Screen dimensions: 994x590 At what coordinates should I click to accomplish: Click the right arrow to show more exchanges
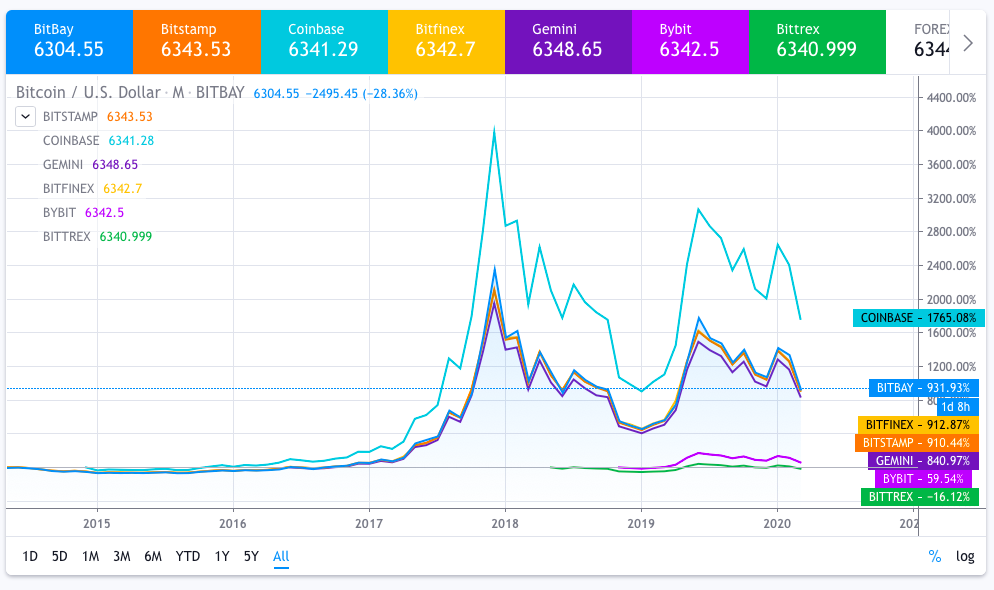[968, 43]
